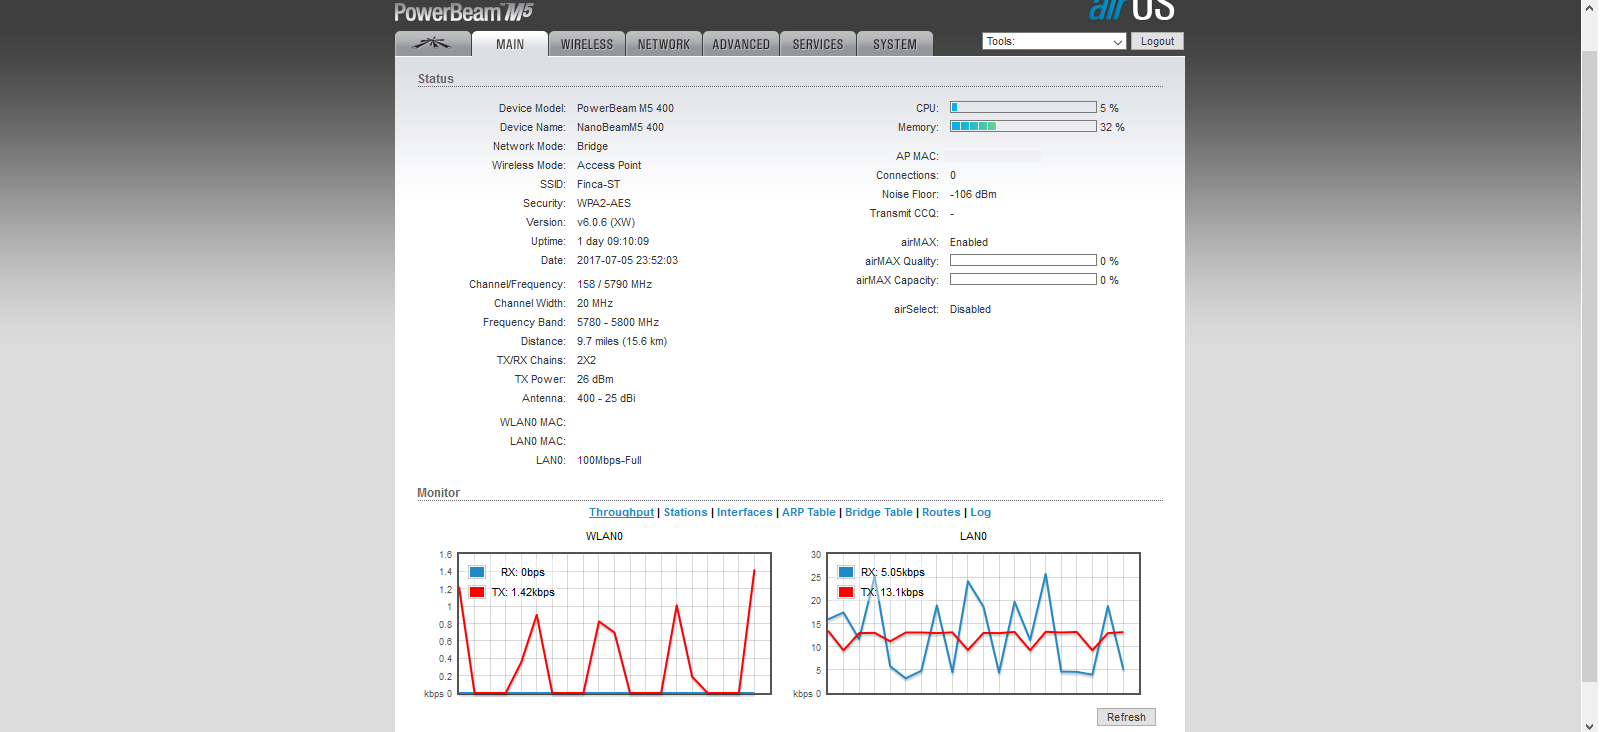Open the Stations monitor link
This screenshot has height=732, width=1600.
[685, 512]
